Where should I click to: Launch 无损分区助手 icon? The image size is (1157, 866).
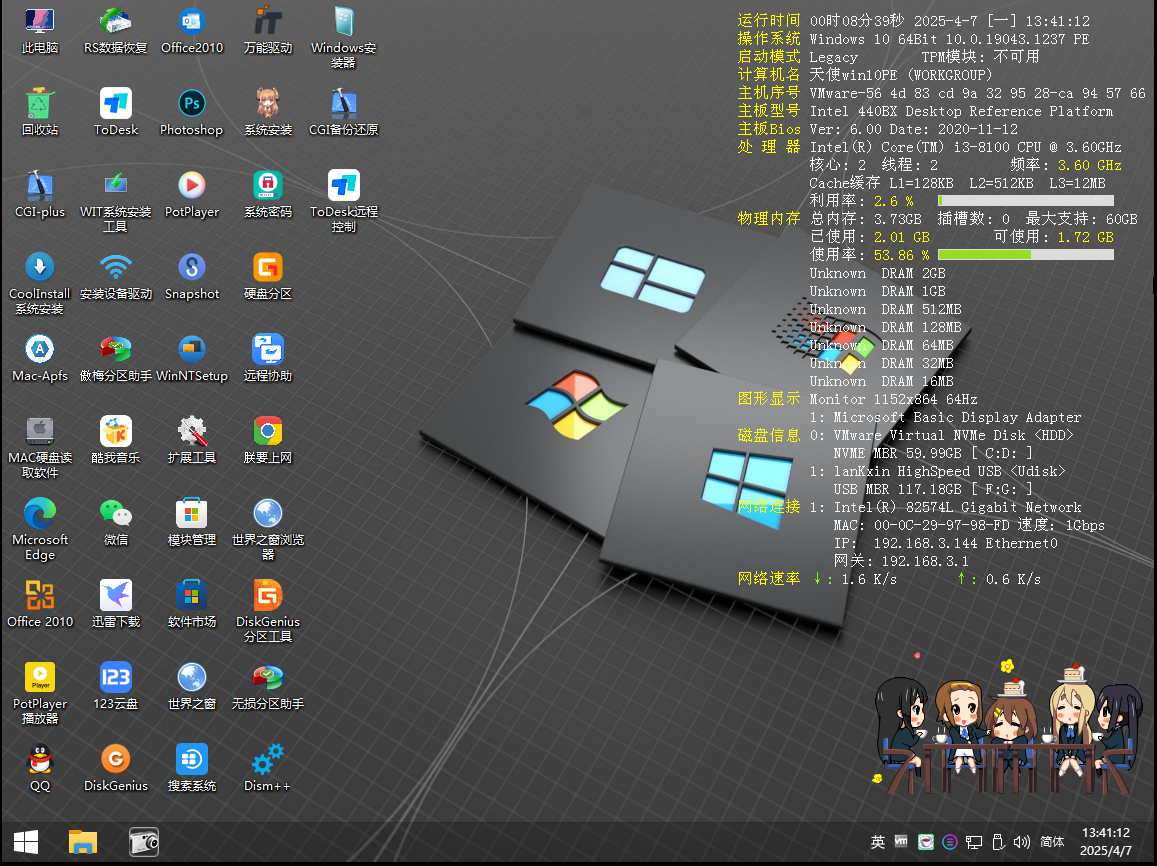click(x=268, y=686)
